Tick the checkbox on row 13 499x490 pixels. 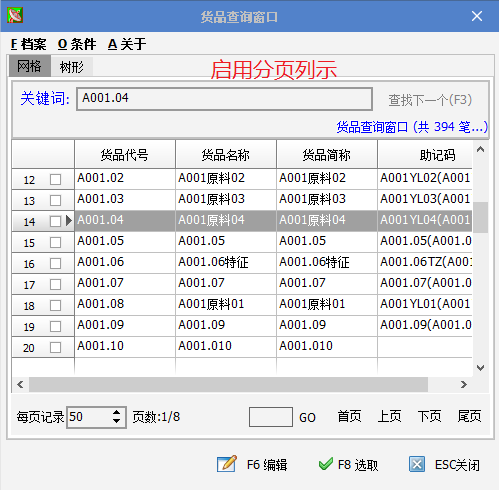[x=55, y=200]
